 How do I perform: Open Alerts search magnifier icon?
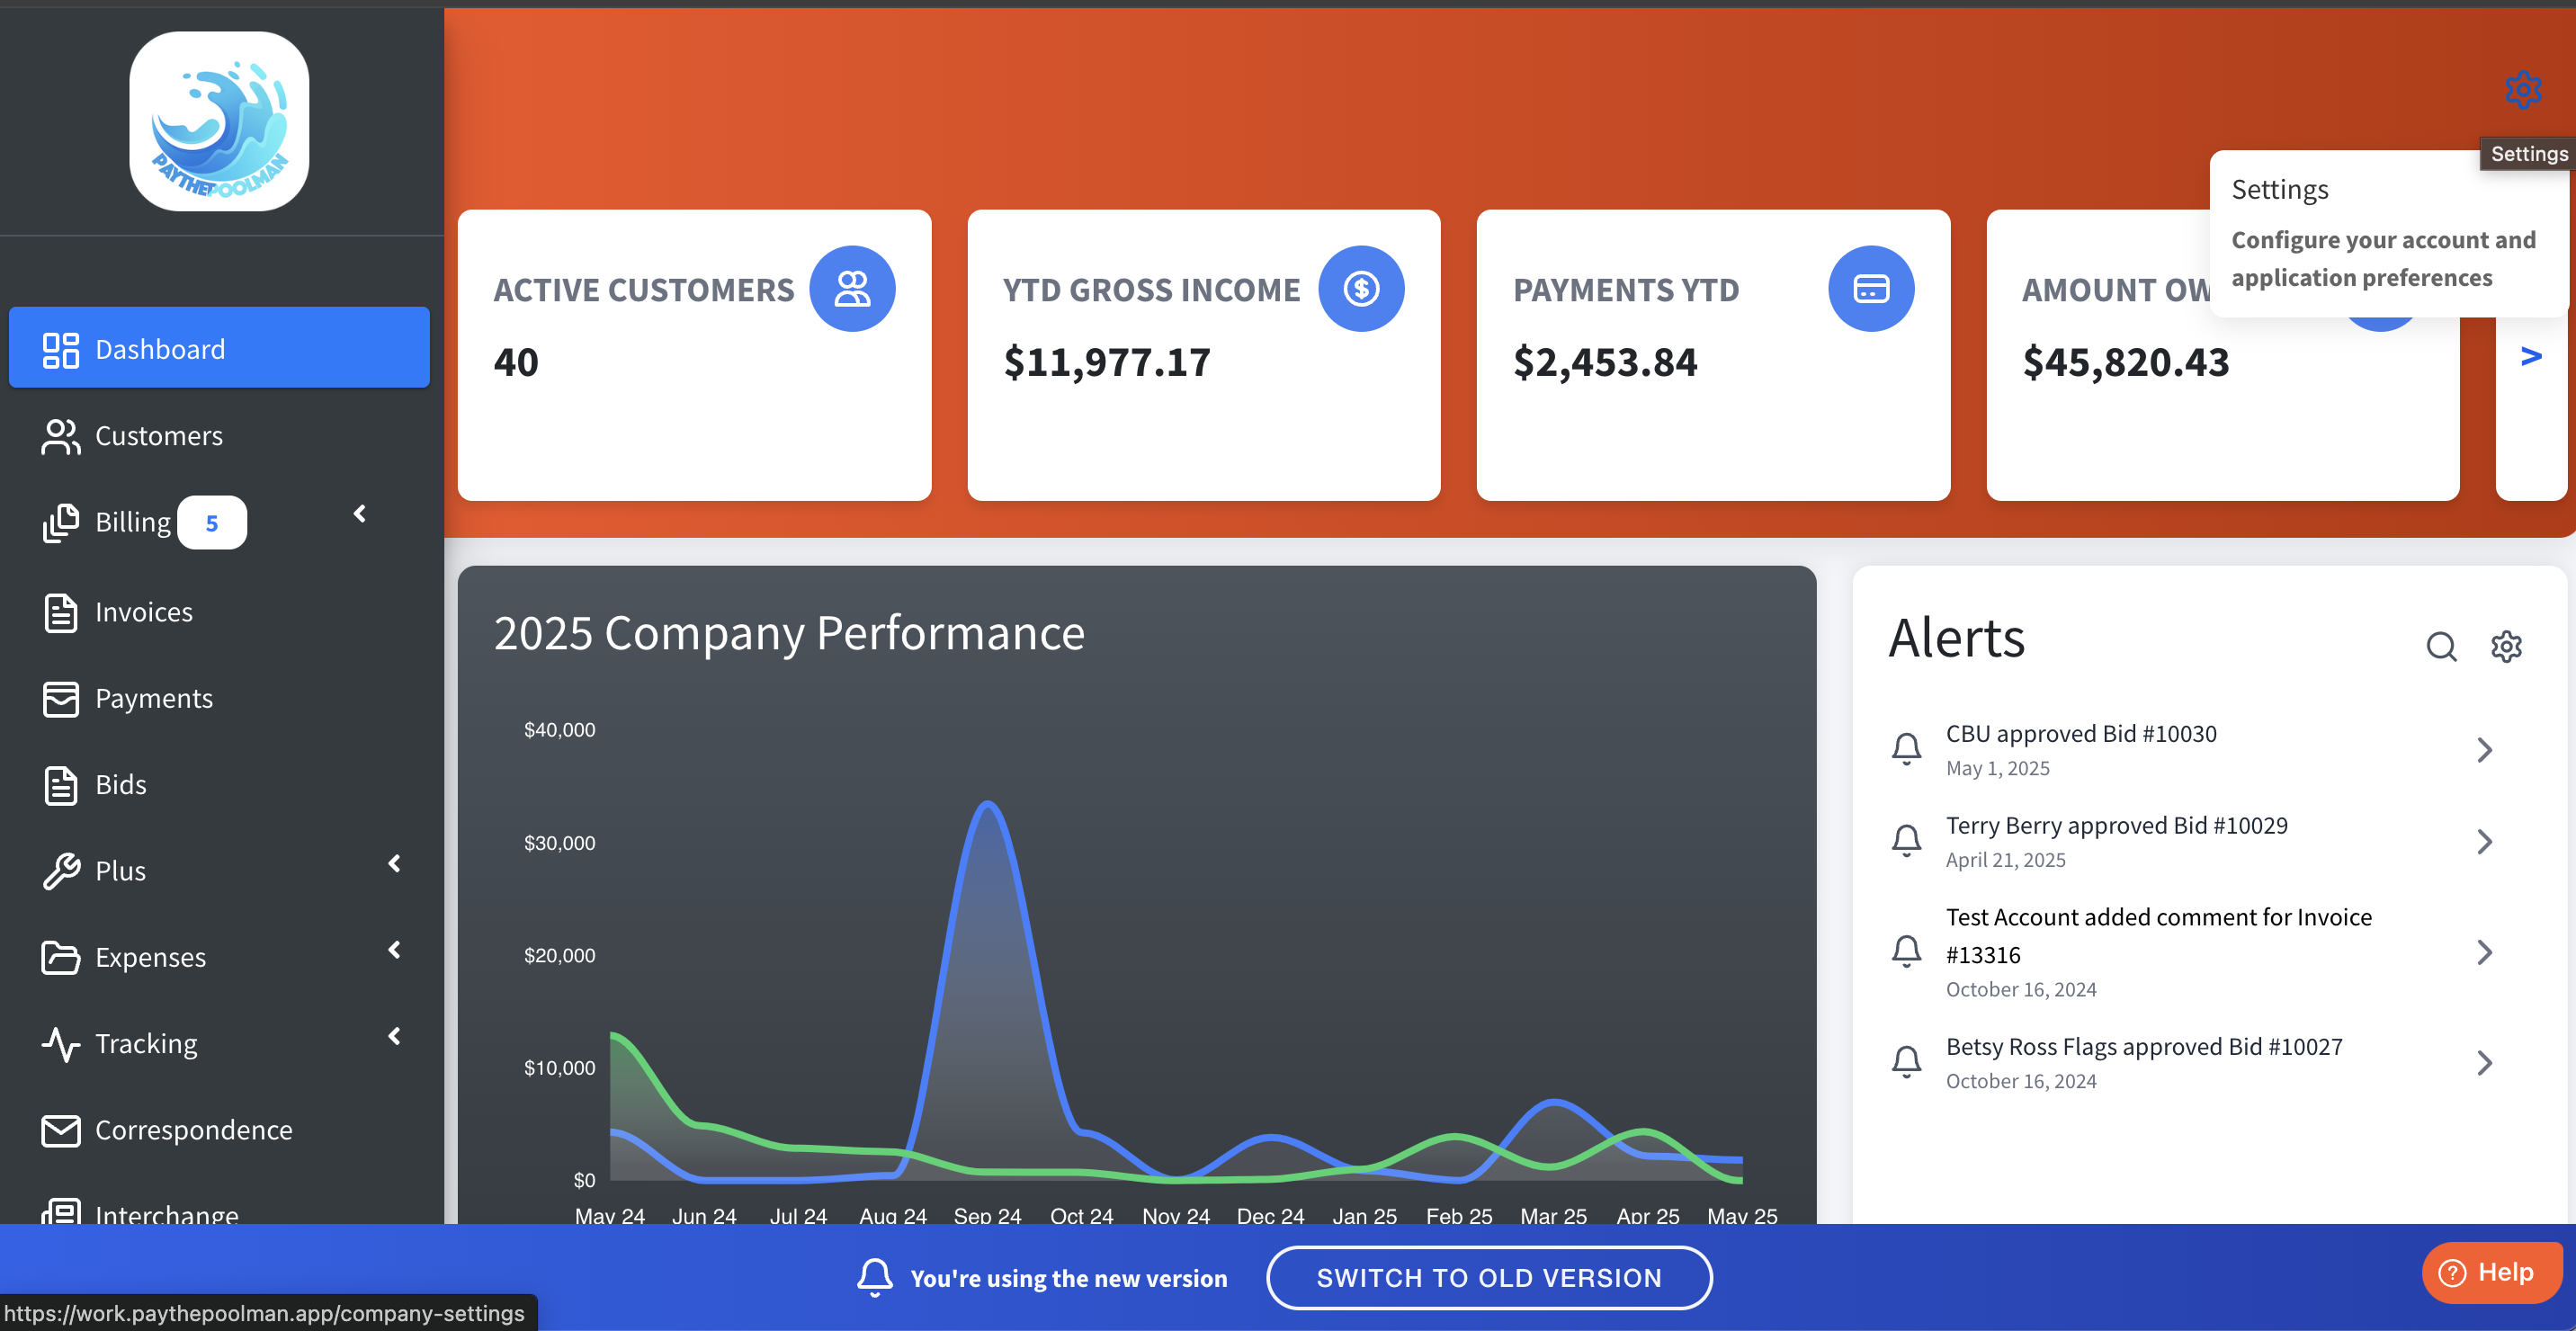[2440, 646]
